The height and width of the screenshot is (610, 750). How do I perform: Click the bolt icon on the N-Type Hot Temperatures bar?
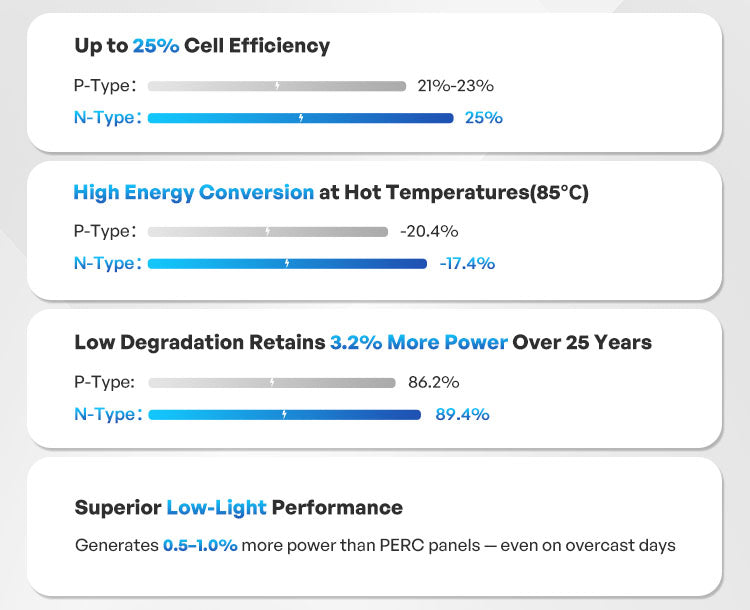click(x=287, y=264)
